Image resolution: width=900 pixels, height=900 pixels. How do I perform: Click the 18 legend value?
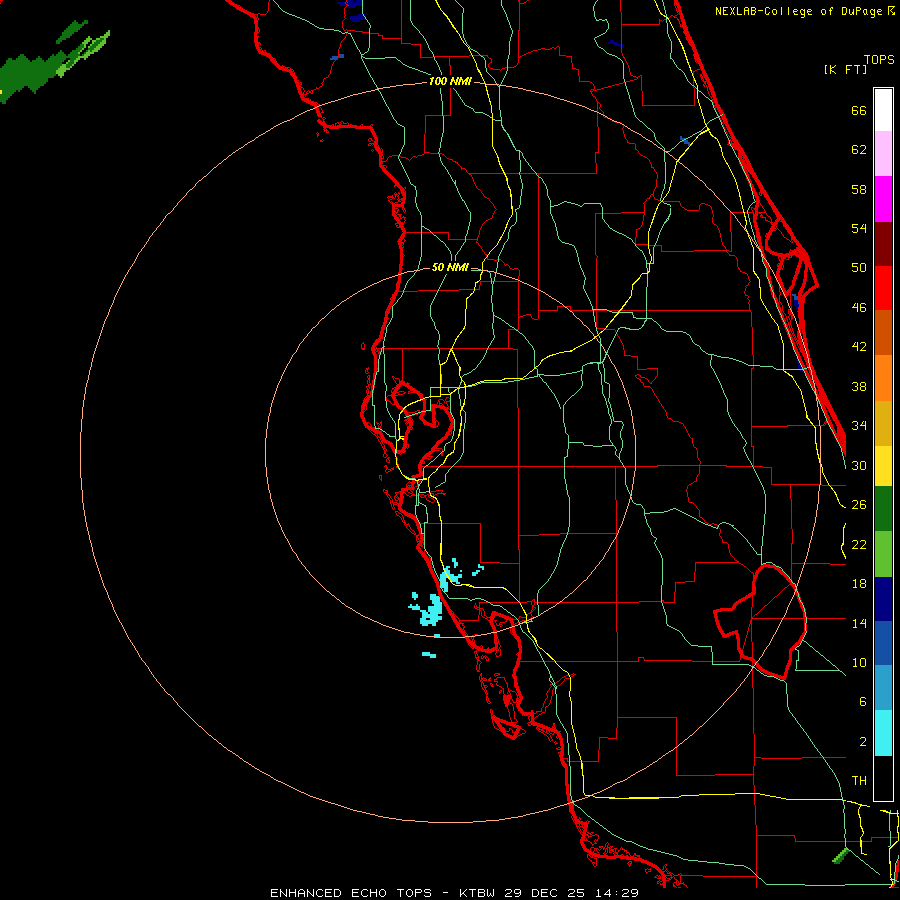point(859,584)
